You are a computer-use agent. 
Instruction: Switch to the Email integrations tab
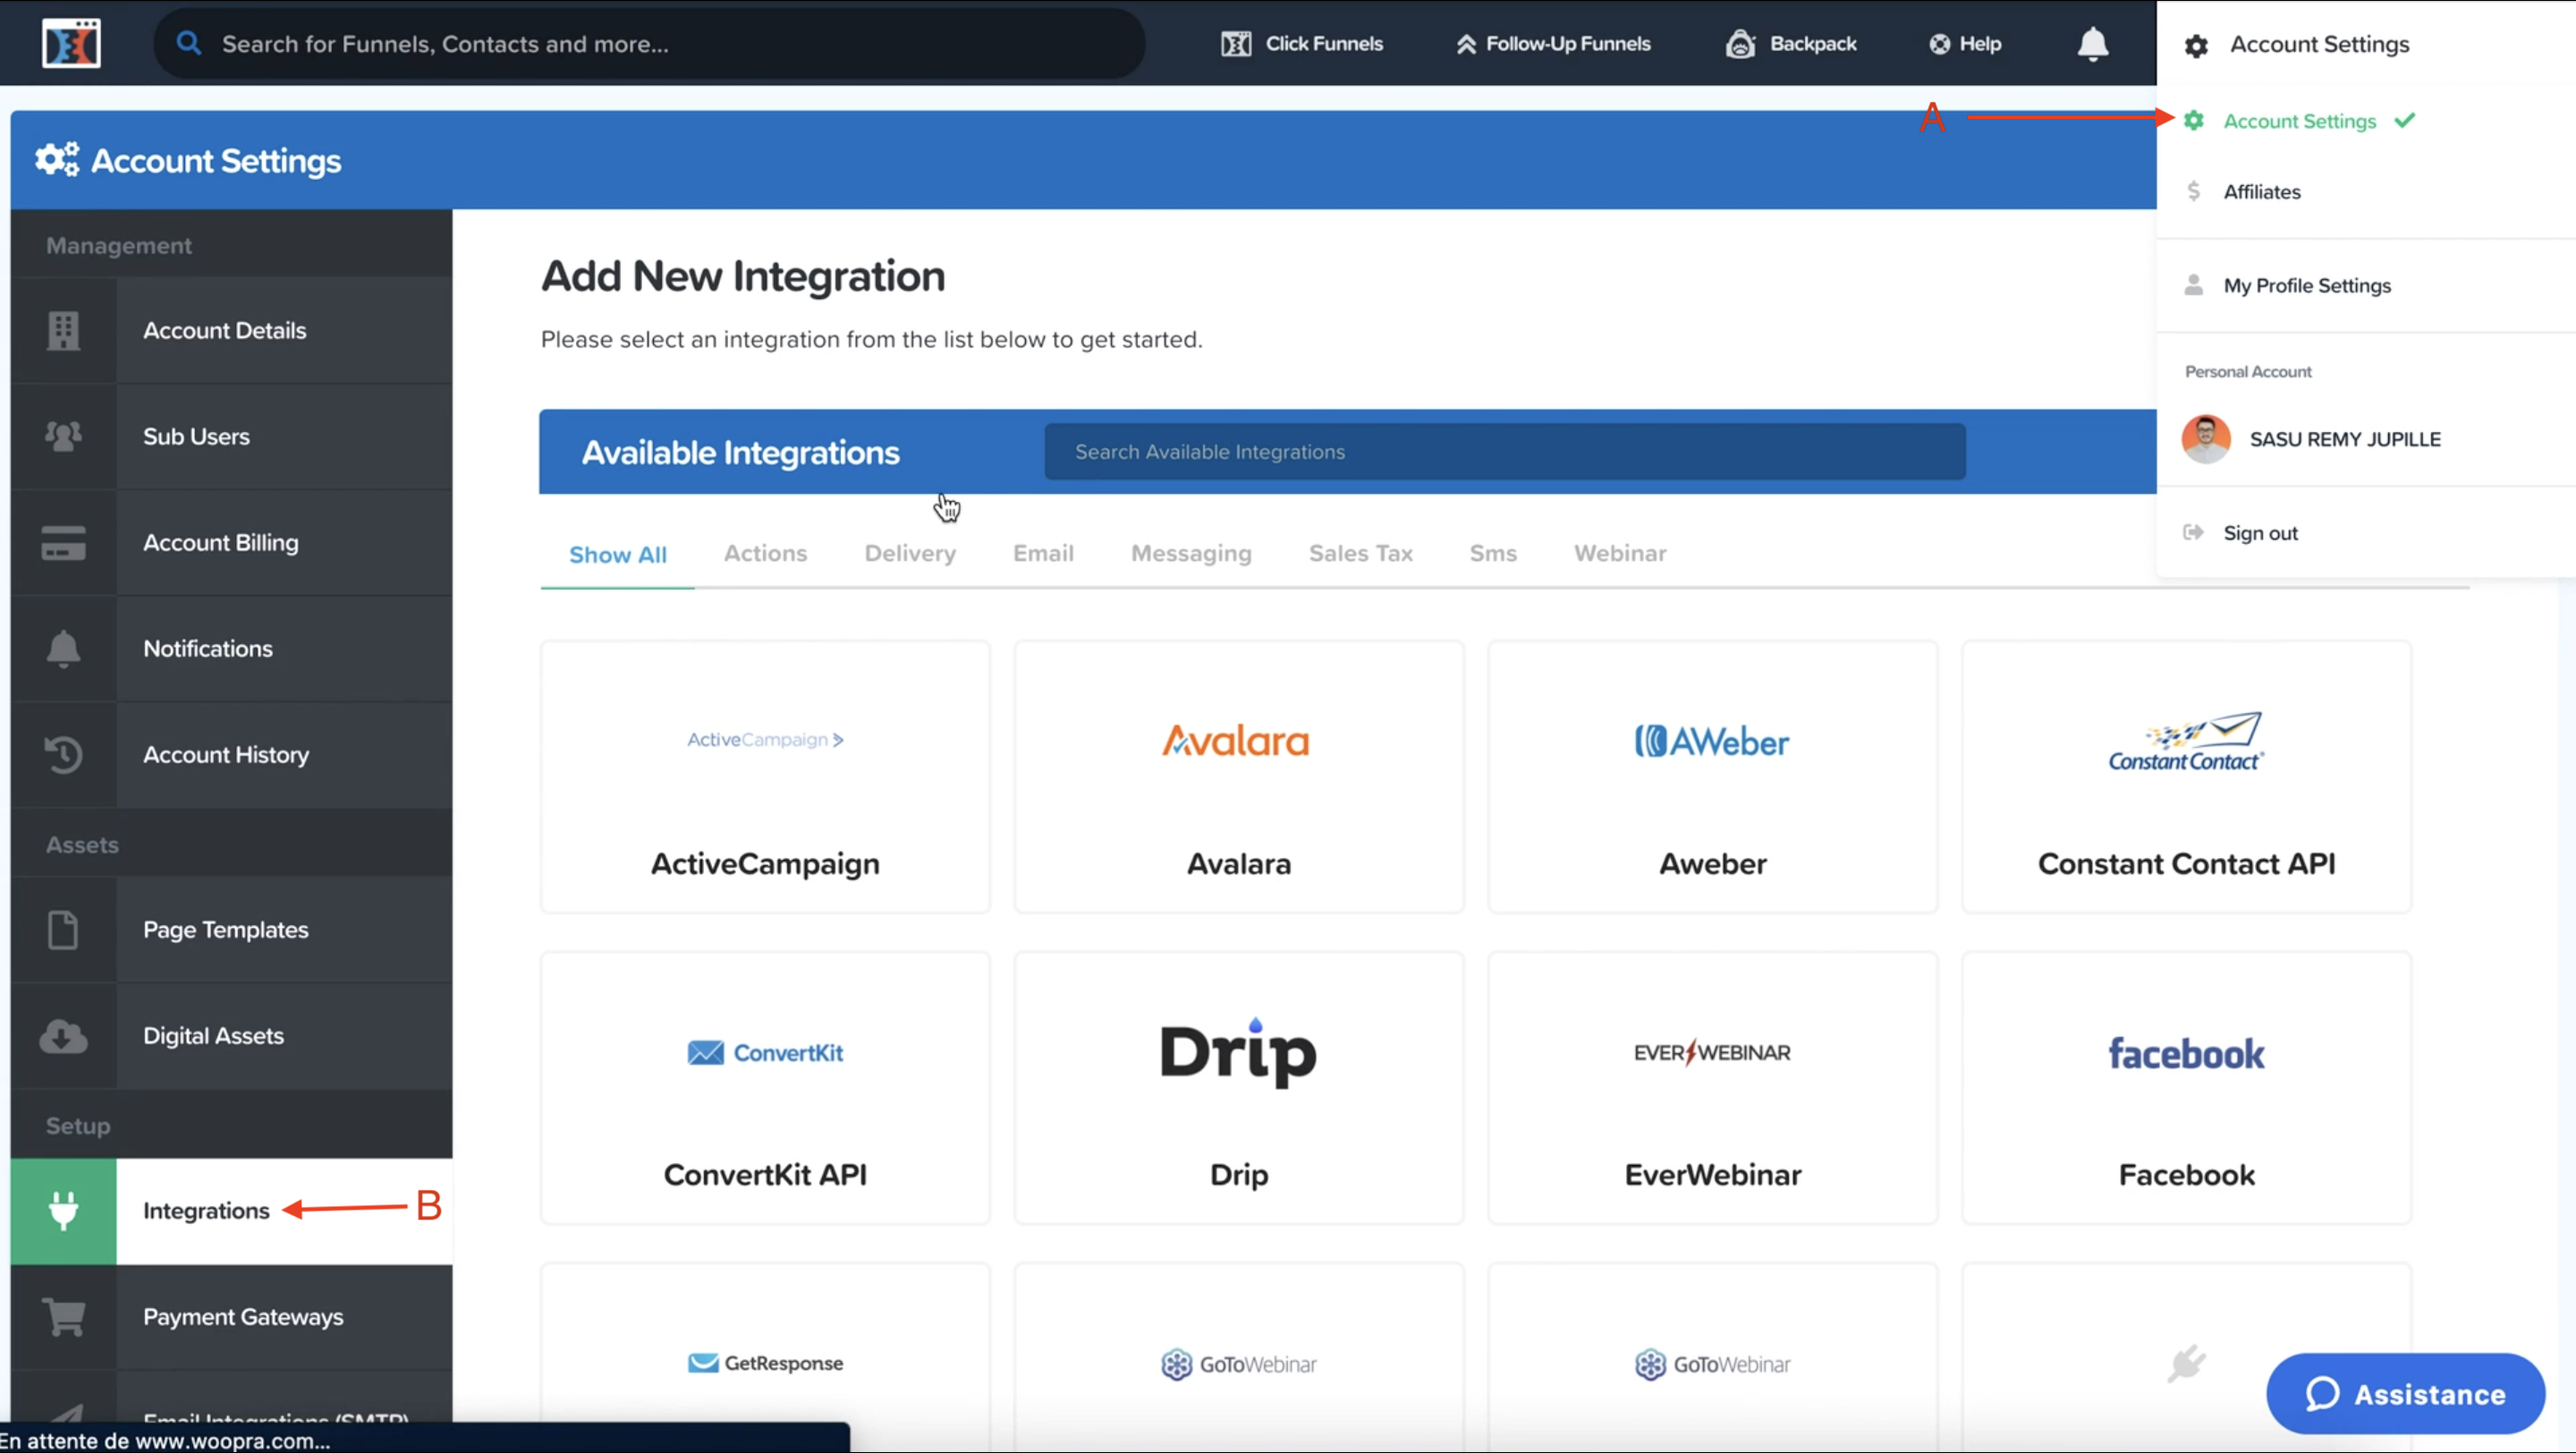pos(1043,553)
